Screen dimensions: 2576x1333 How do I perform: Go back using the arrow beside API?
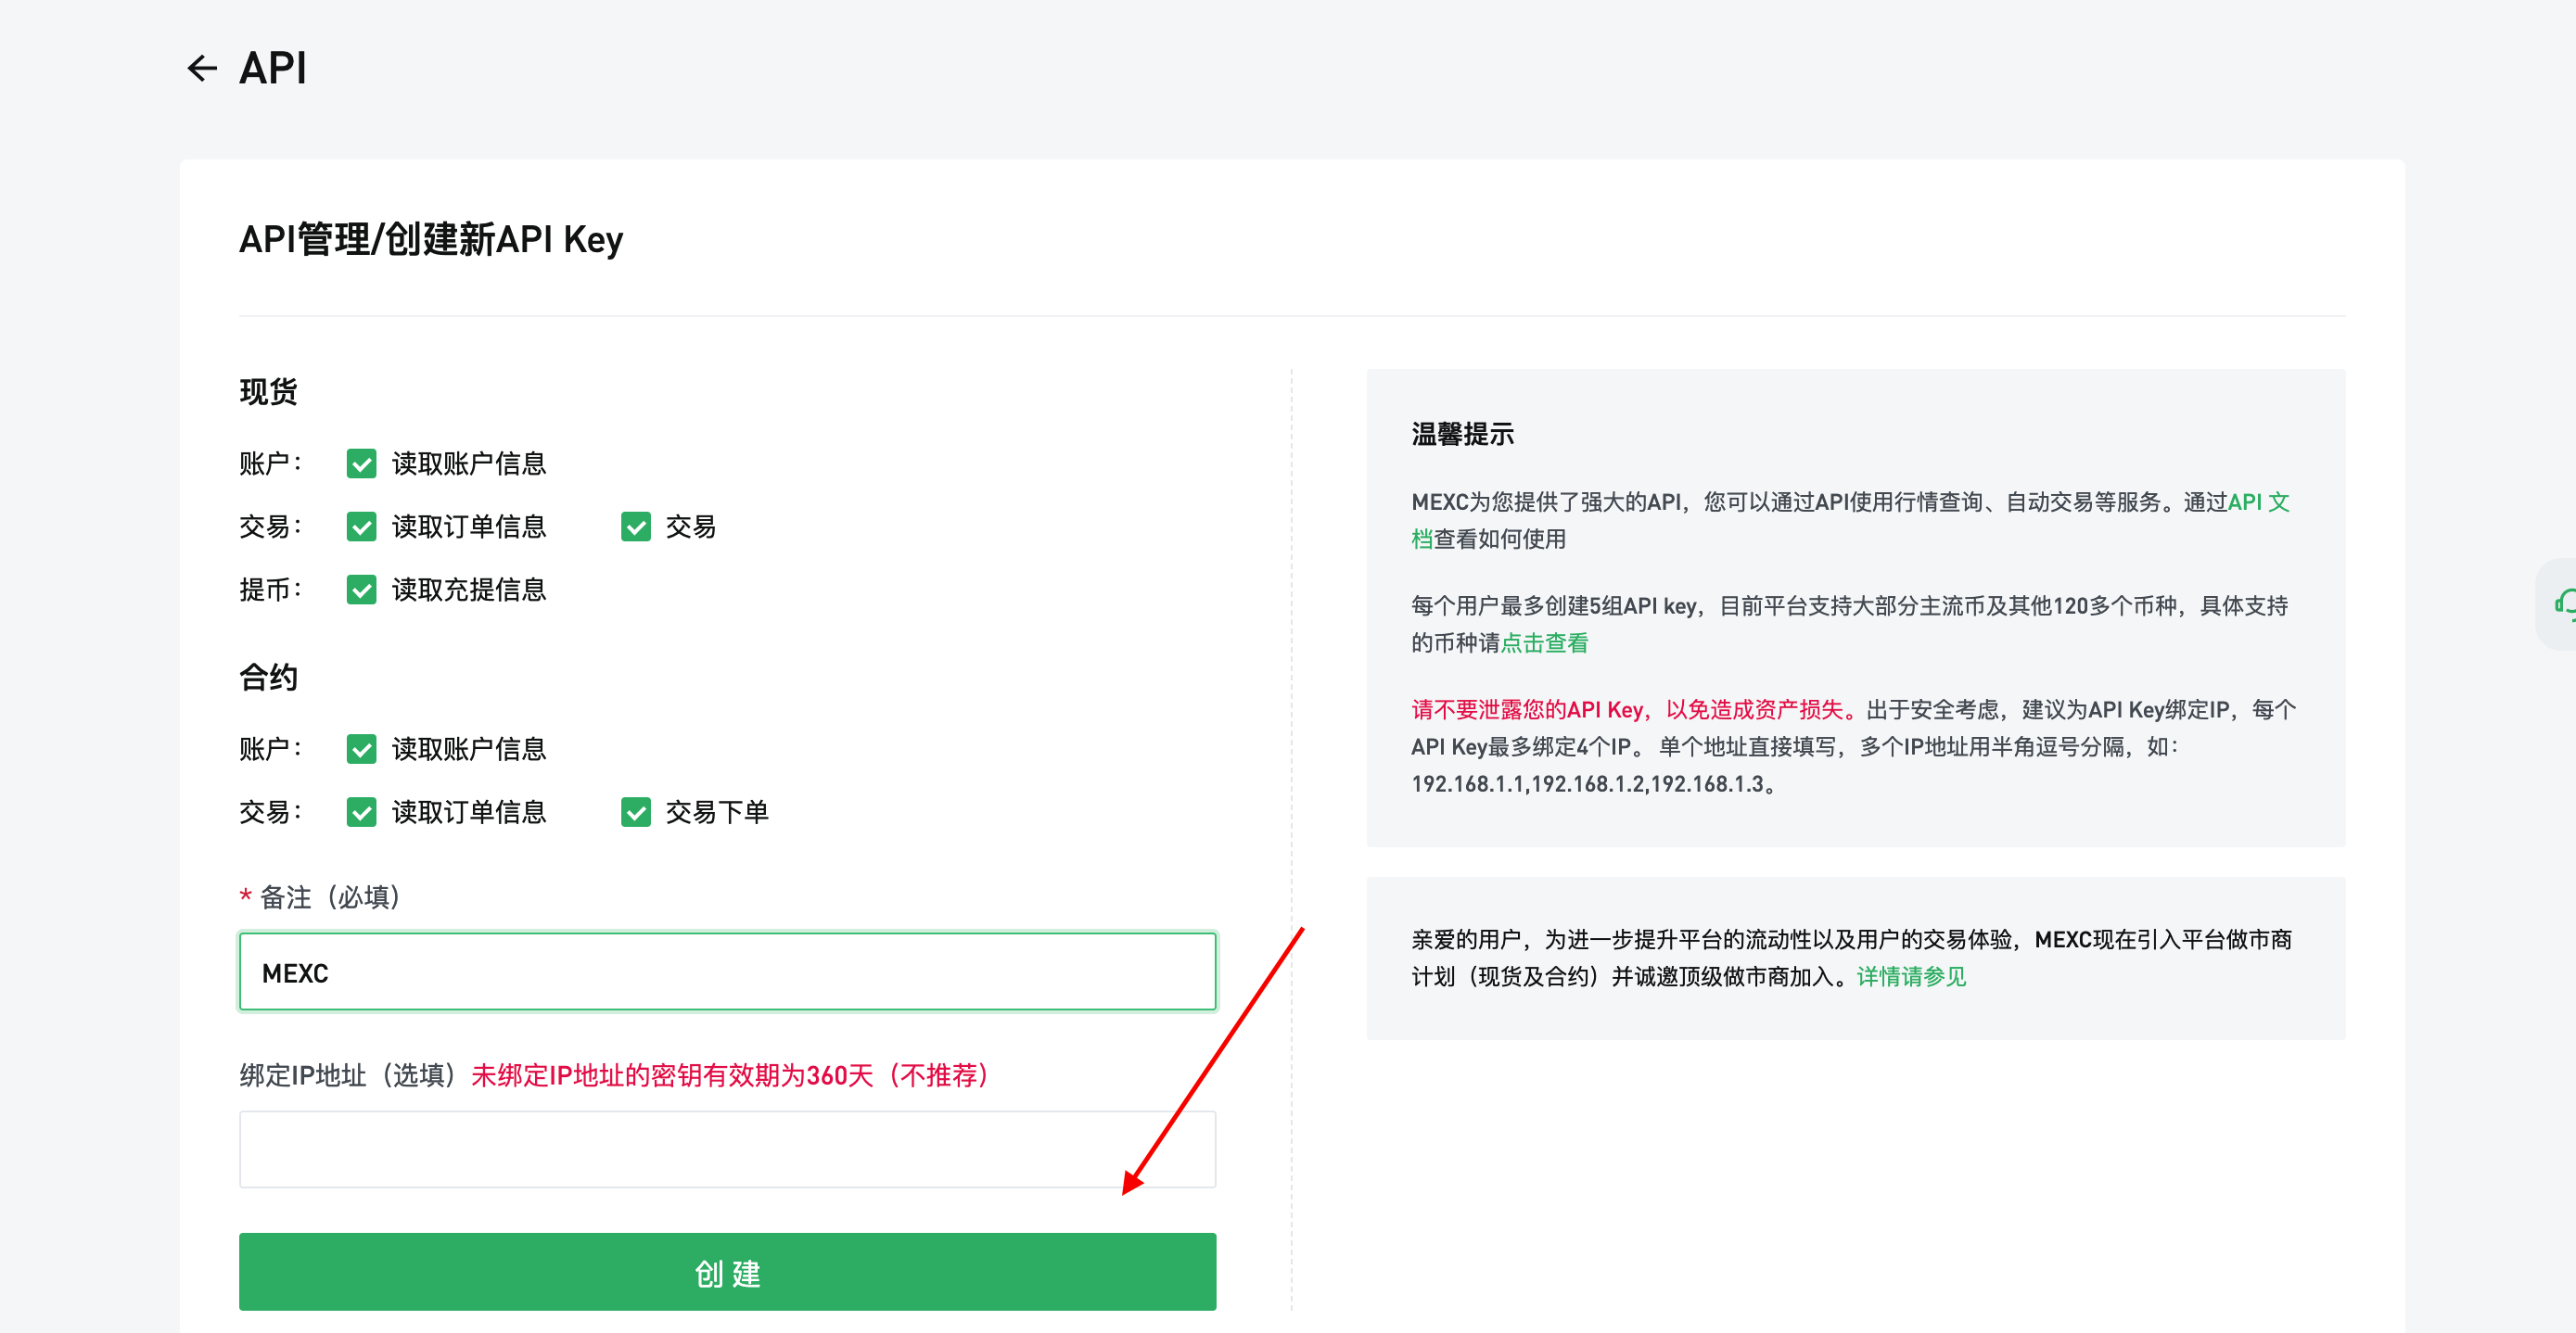[202, 68]
